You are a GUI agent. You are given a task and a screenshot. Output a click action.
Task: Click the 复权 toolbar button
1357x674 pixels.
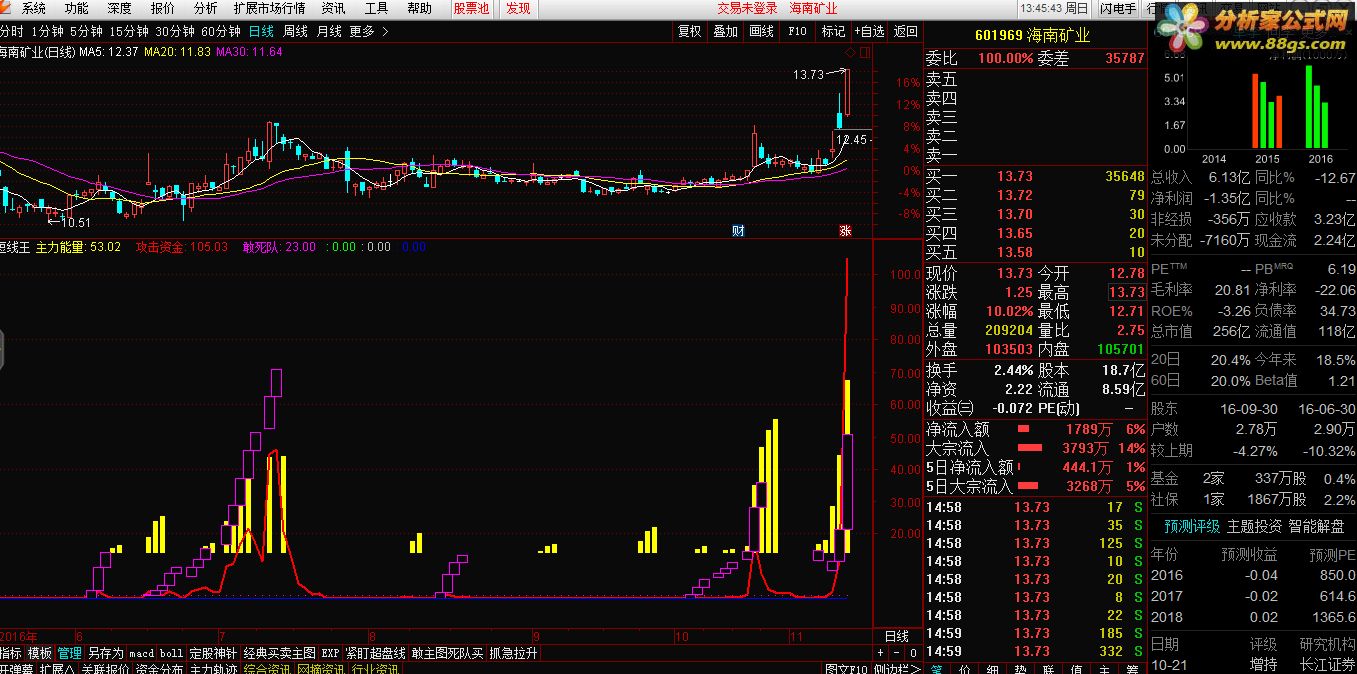point(690,31)
